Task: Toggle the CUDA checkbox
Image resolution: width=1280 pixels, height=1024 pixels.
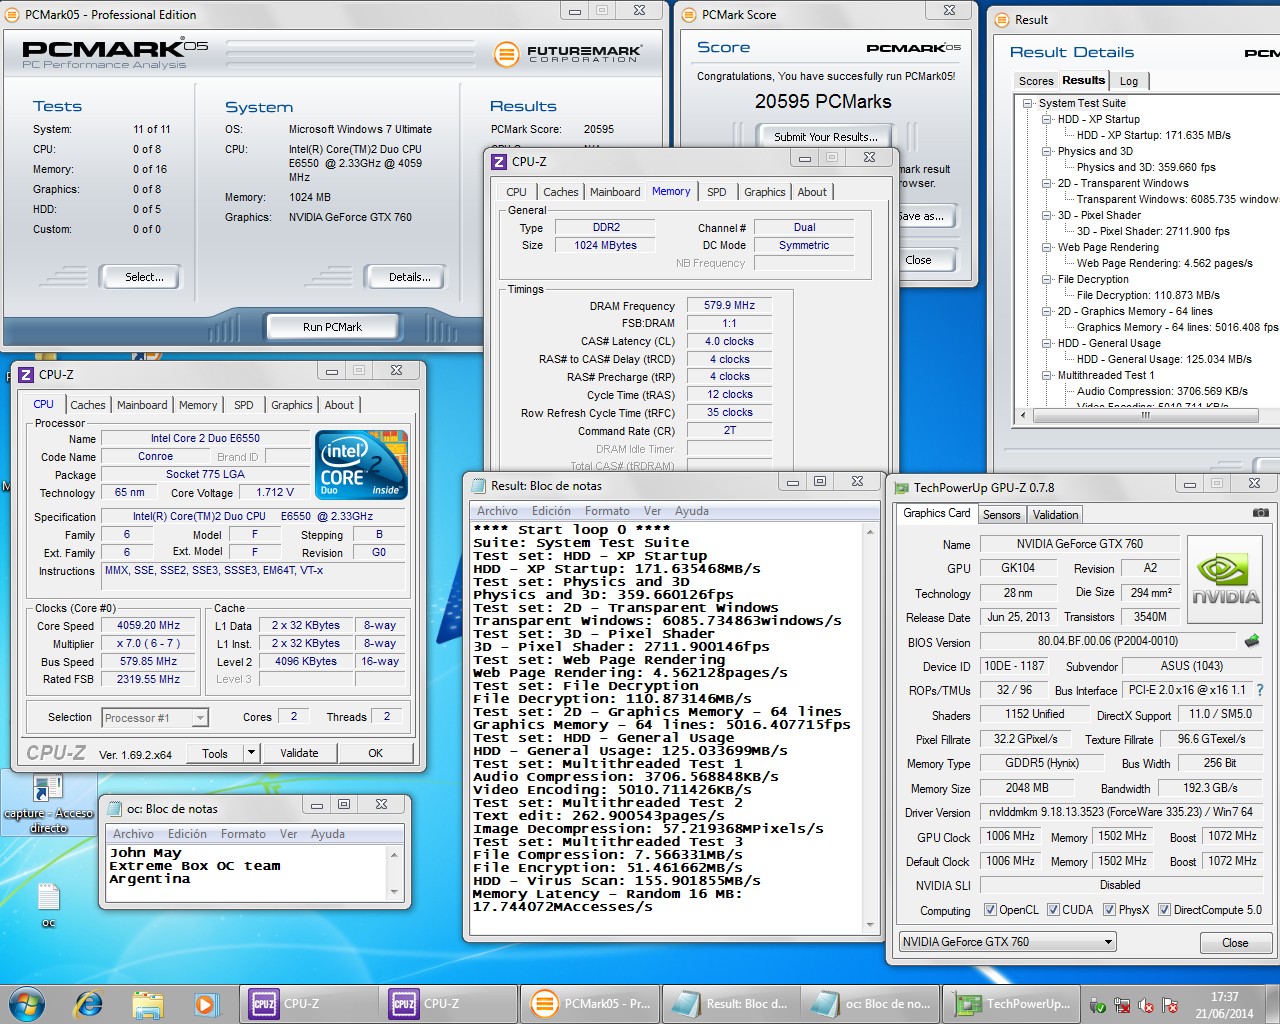Action: [1053, 910]
